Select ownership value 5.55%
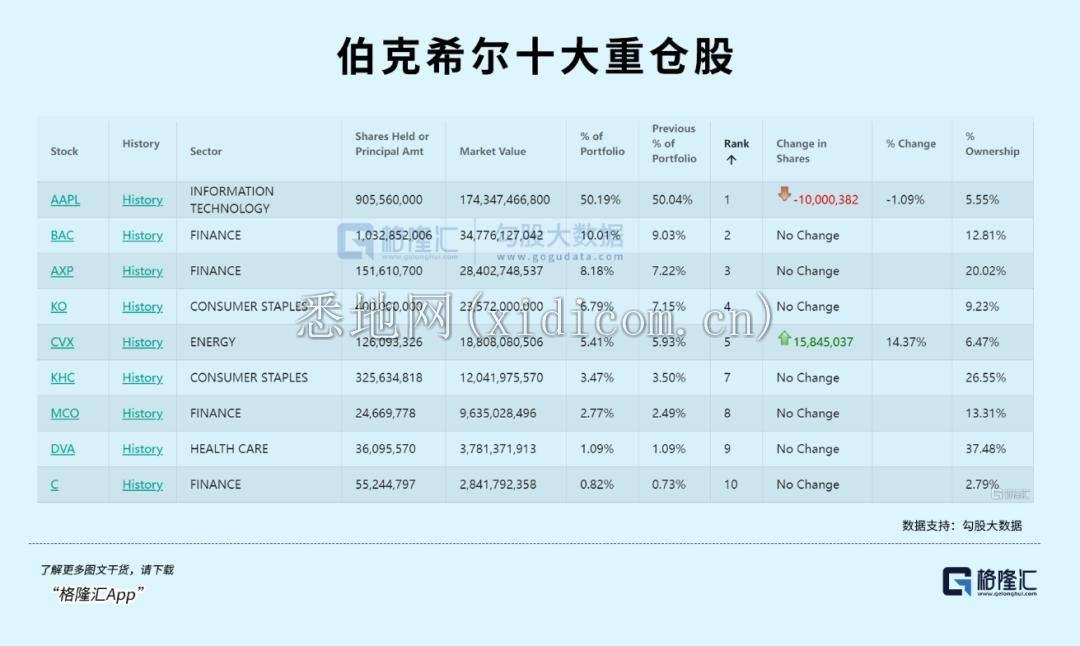The width and height of the screenshot is (1080, 646). (982, 200)
